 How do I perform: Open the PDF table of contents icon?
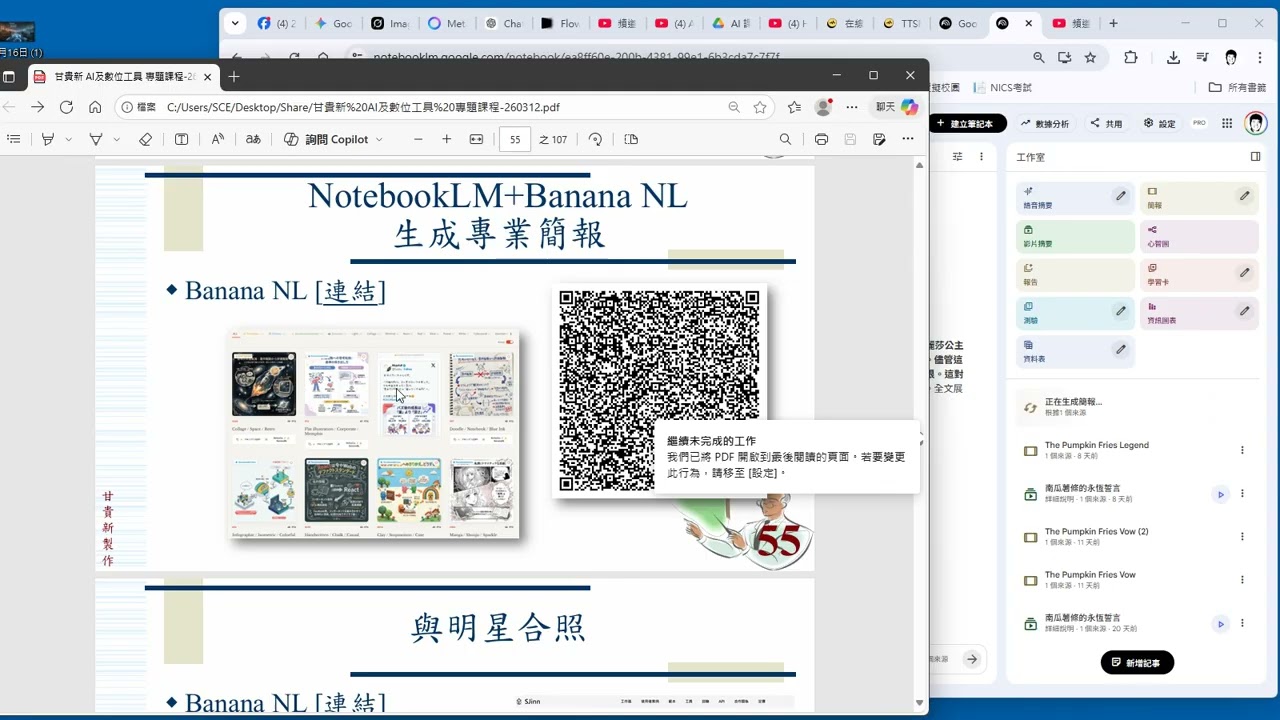tap(13, 139)
